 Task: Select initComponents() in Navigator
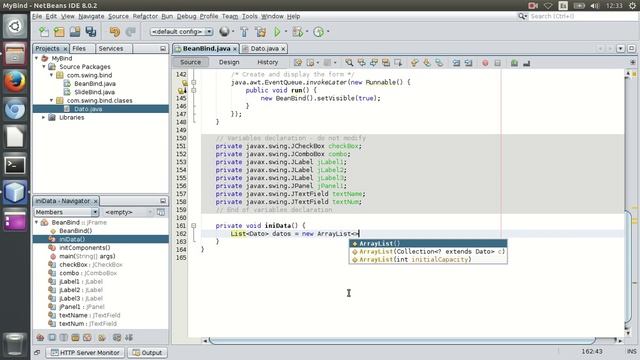click(84, 248)
